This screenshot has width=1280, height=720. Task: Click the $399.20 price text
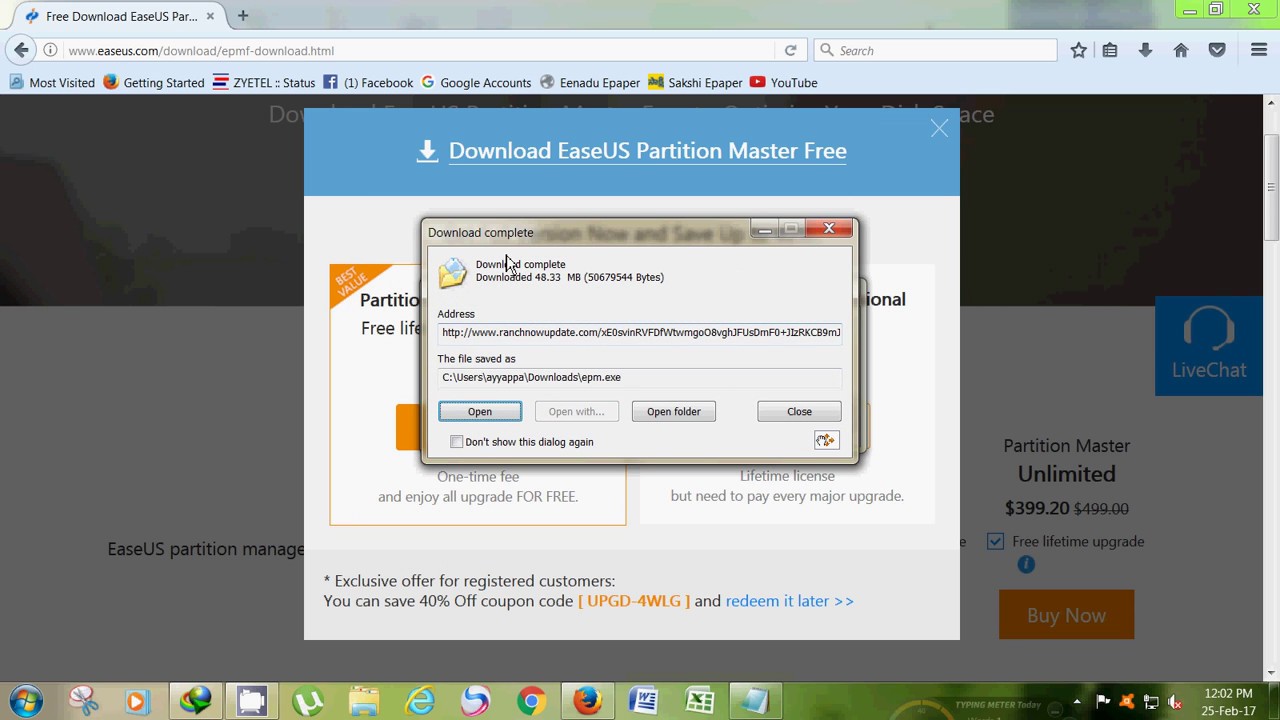(x=1037, y=508)
